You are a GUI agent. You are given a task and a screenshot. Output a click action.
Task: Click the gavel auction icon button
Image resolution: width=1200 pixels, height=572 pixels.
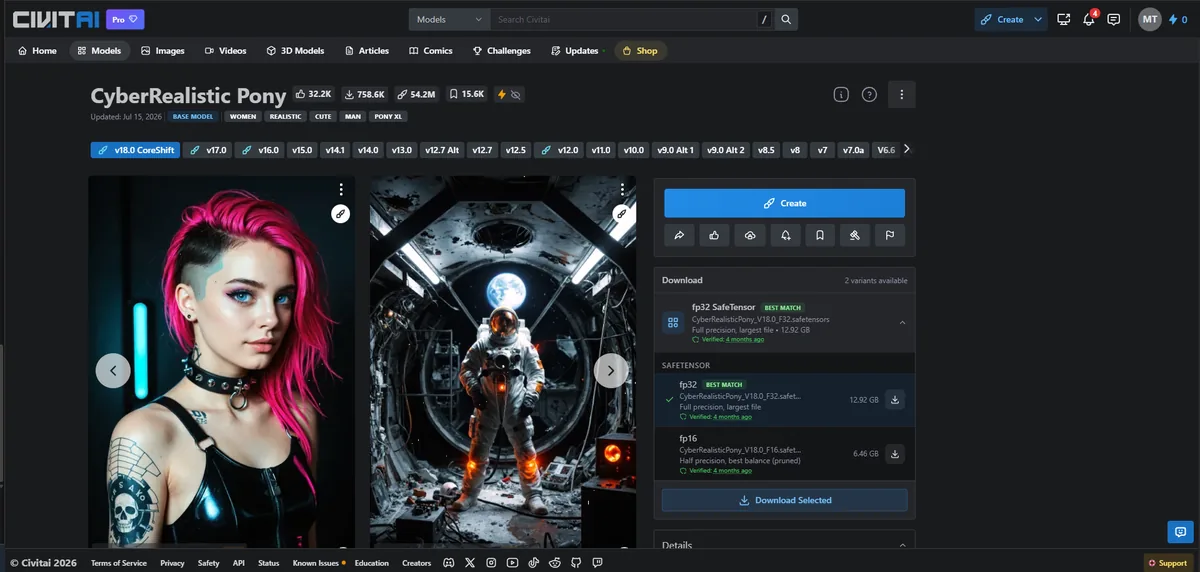[855, 236]
